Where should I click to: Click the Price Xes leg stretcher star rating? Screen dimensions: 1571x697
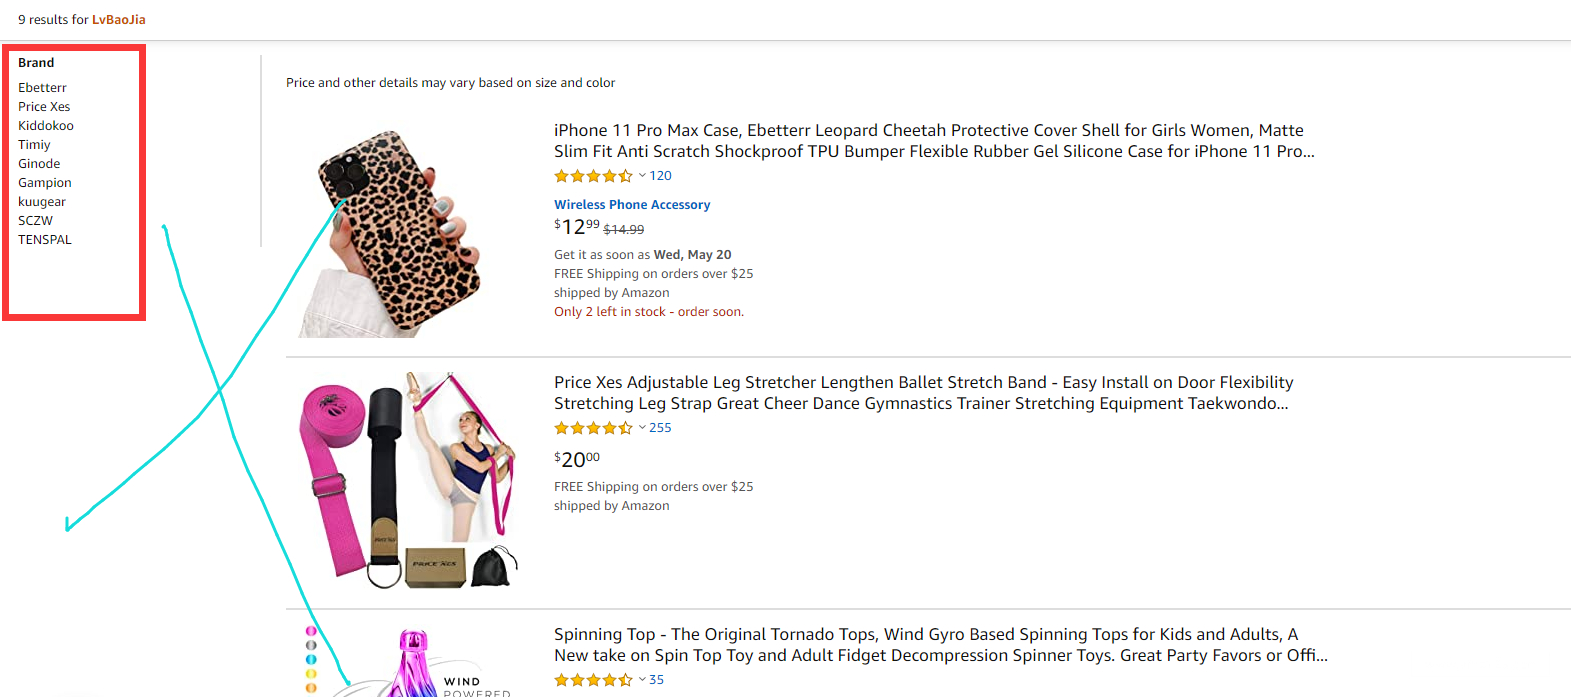(x=593, y=428)
